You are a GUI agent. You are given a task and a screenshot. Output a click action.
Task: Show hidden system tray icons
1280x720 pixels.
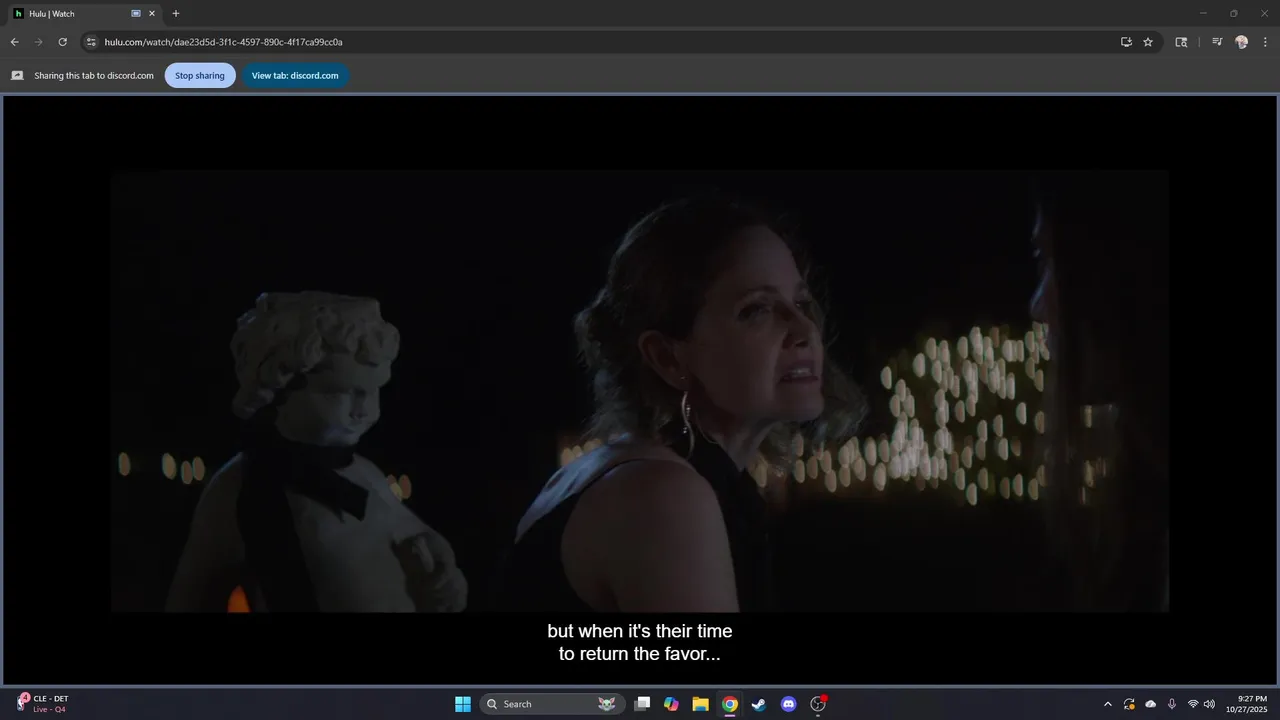tap(1107, 704)
